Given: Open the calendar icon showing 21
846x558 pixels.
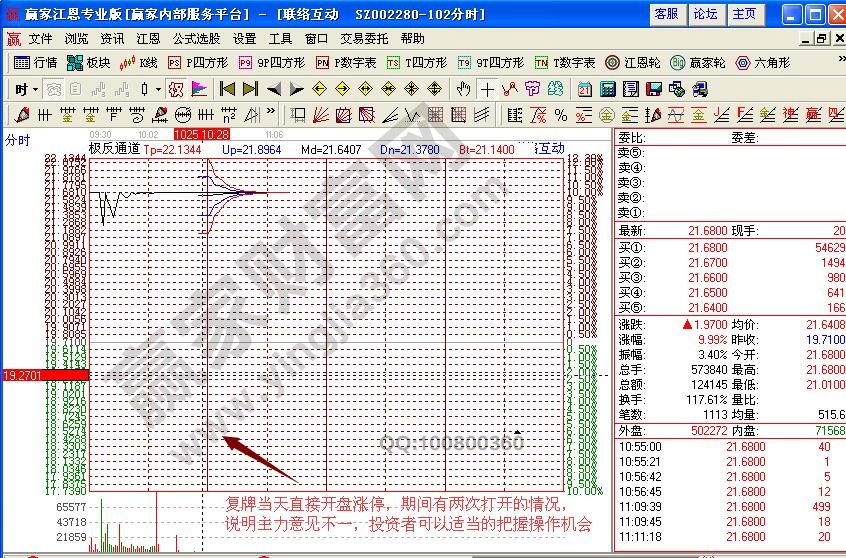Looking at the screenshot, I should pyautogui.click(x=584, y=89).
